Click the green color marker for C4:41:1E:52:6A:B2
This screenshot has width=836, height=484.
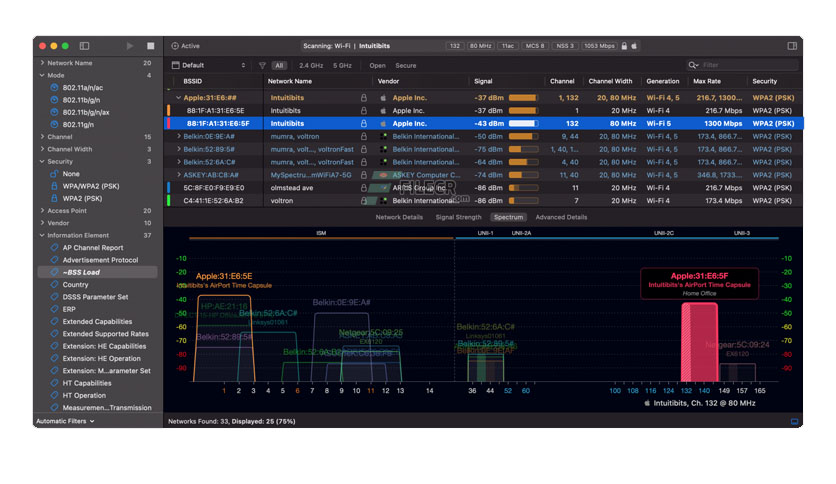tap(168, 200)
